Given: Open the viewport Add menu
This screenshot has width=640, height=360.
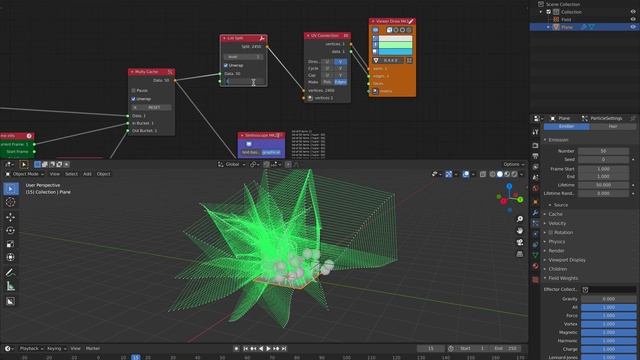Looking at the screenshot, I should point(87,174).
